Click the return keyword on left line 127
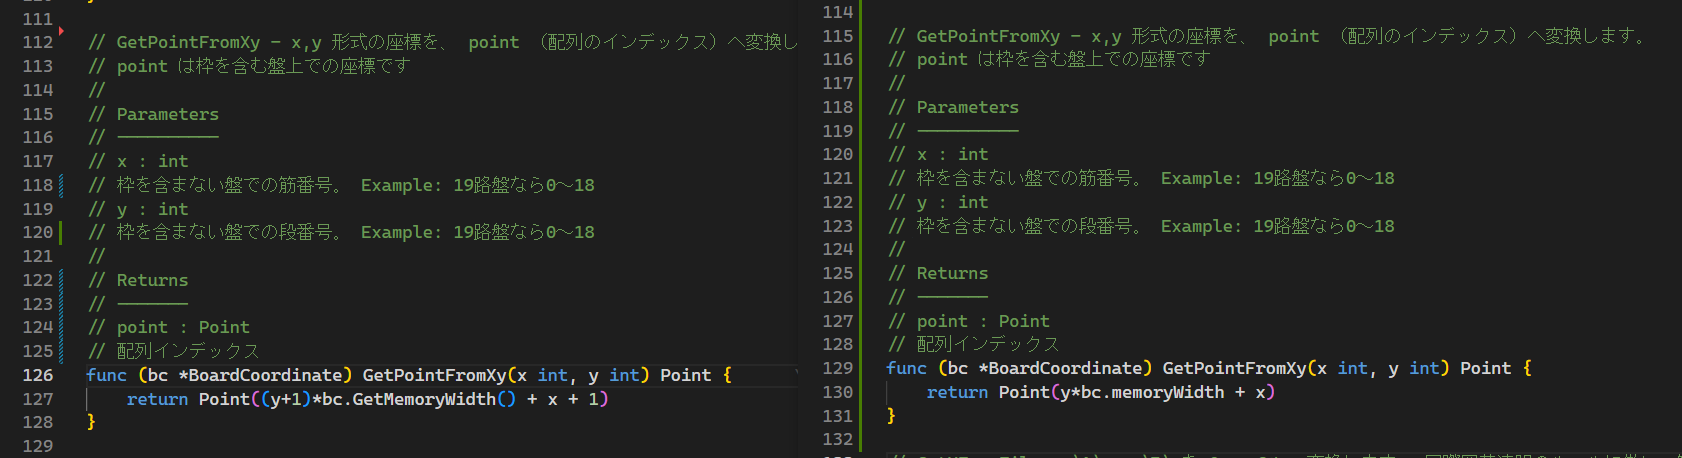 [157, 399]
